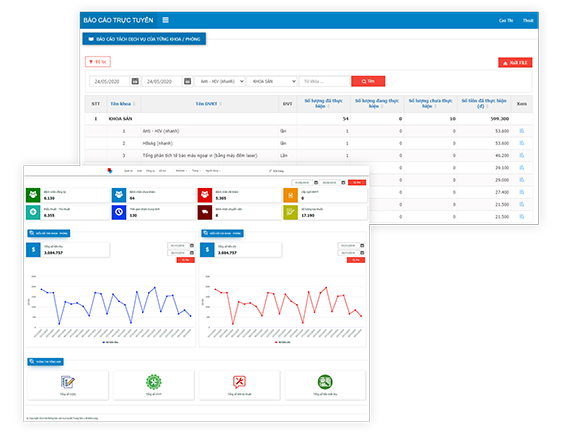The height and width of the screenshot is (435, 570).
Task: View details icon for Anti - HIV (nhanh) row
Action: coord(522,131)
